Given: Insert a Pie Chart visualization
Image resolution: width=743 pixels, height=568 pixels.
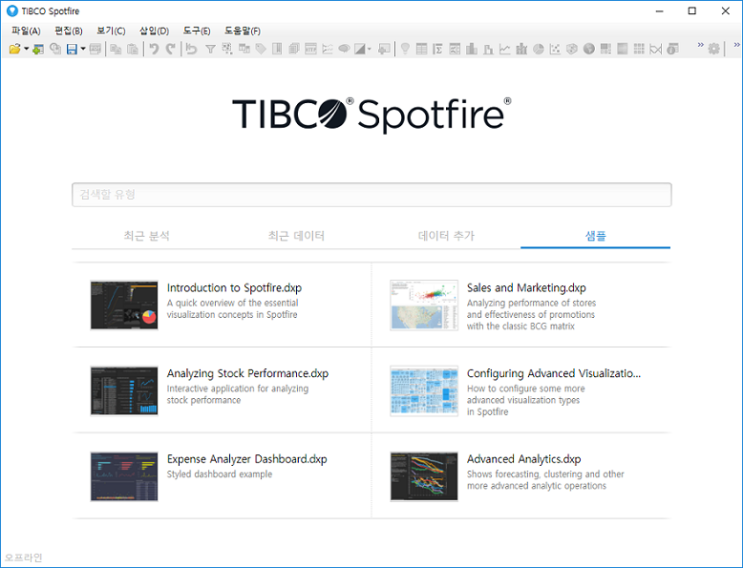Looking at the screenshot, I should click(x=538, y=49).
